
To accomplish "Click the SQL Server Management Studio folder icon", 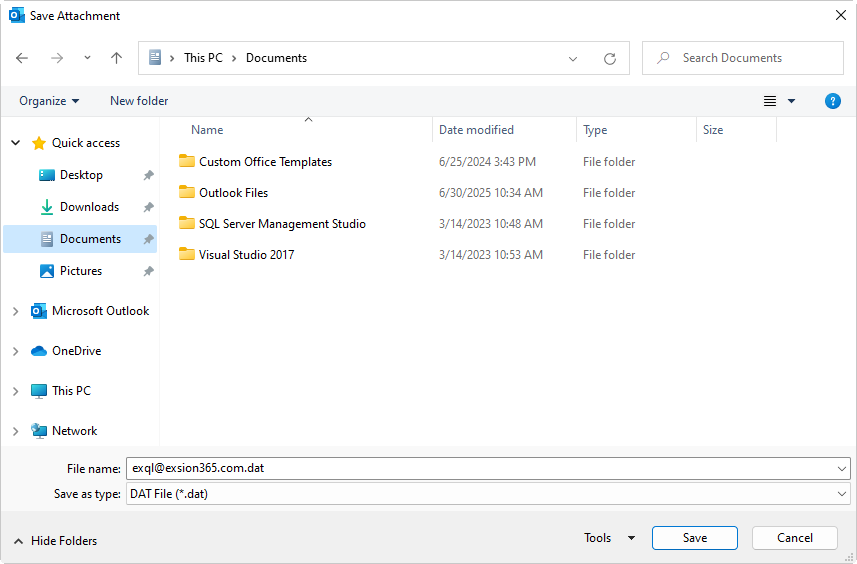I will [187, 223].
